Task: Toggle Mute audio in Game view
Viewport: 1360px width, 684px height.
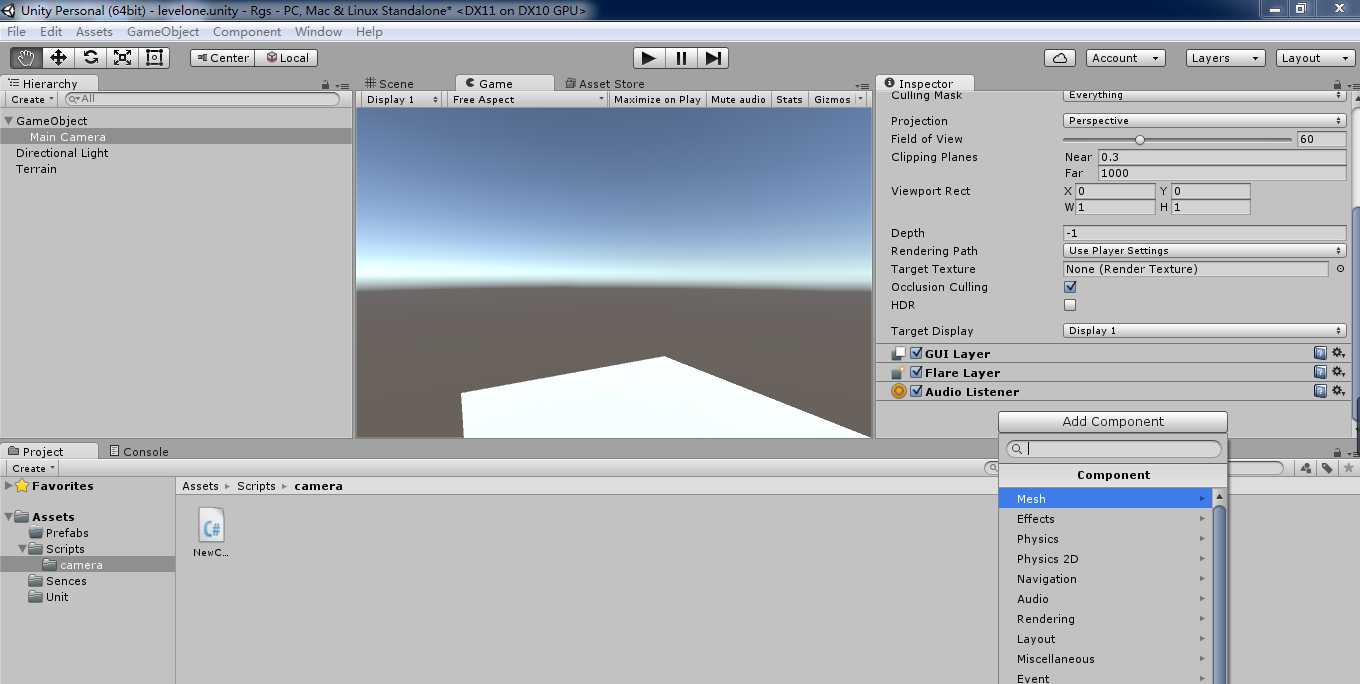Action: (x=738, y=99)
